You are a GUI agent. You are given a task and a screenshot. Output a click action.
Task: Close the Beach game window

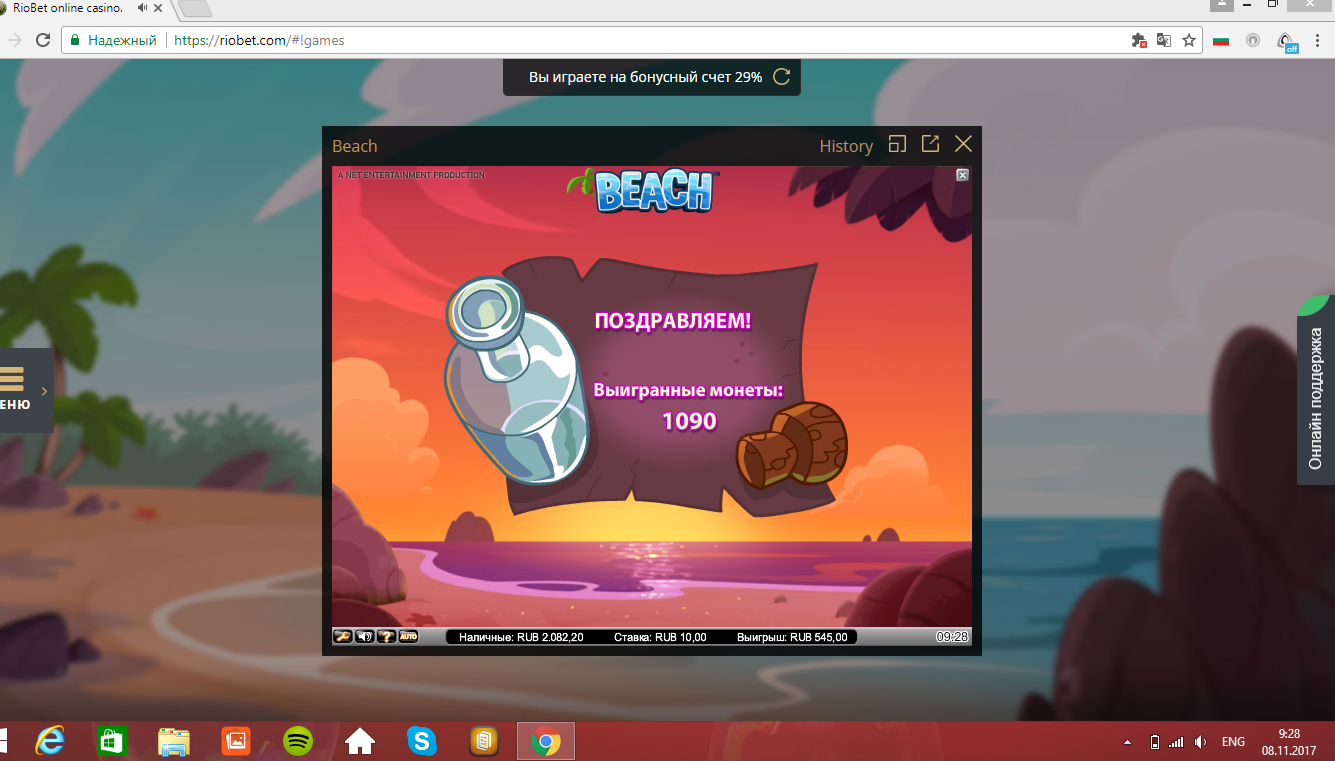963,144
